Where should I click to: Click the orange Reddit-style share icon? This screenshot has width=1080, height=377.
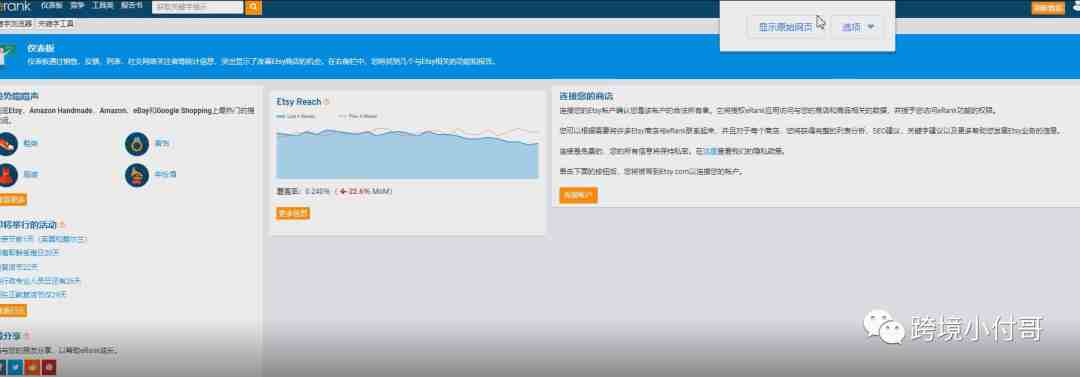tap(32, 367)
